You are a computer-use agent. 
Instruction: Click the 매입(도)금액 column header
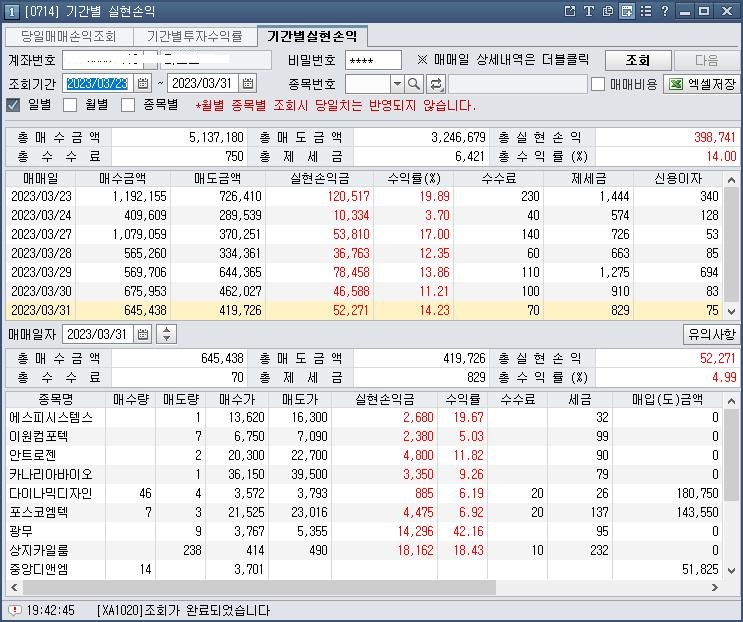coord(668,399)
